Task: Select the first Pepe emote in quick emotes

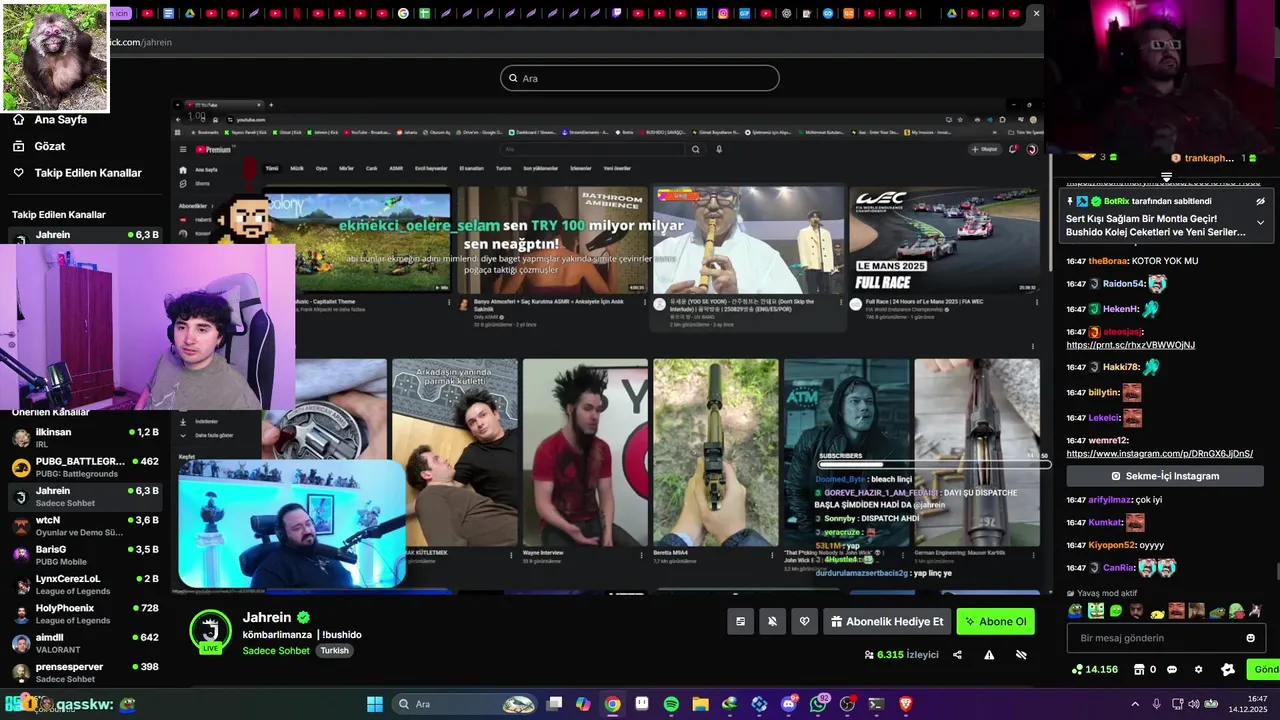Action: [1075, 611]
